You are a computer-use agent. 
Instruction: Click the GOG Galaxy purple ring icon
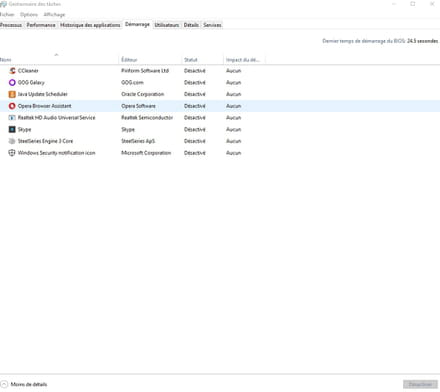pyautogui.click(x=12, y=82)
